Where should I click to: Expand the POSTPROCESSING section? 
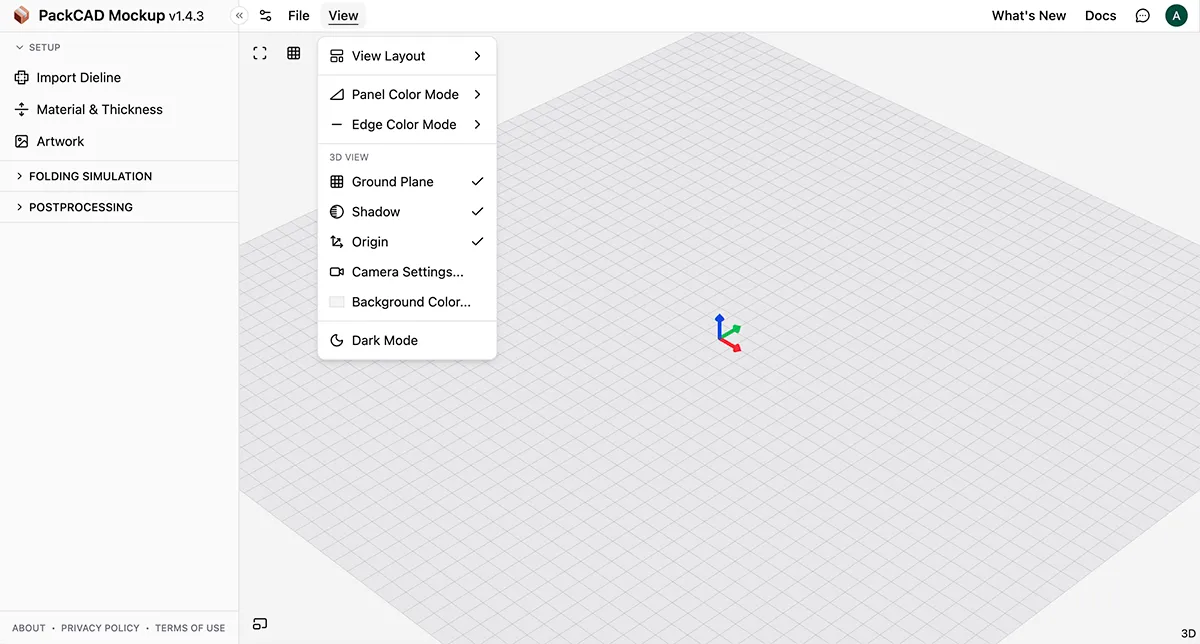coord(74,207)
